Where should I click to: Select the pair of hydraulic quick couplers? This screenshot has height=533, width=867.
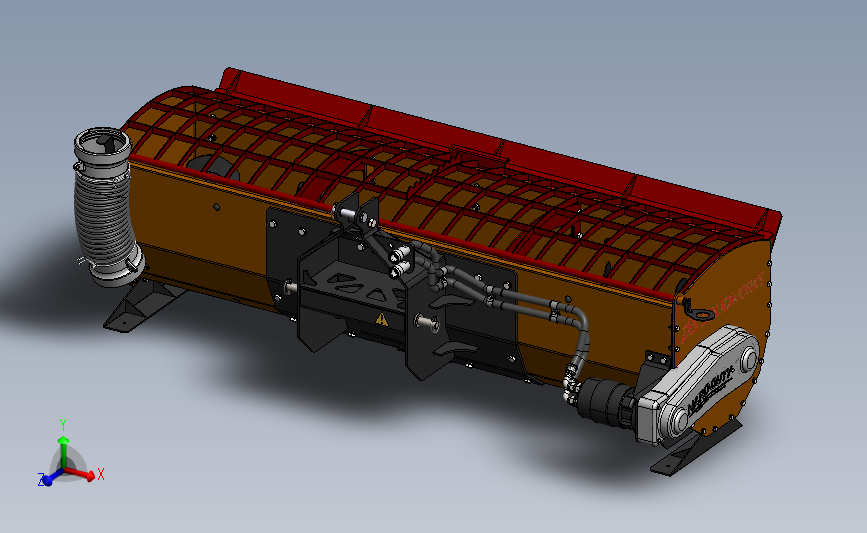coord(401,261)
